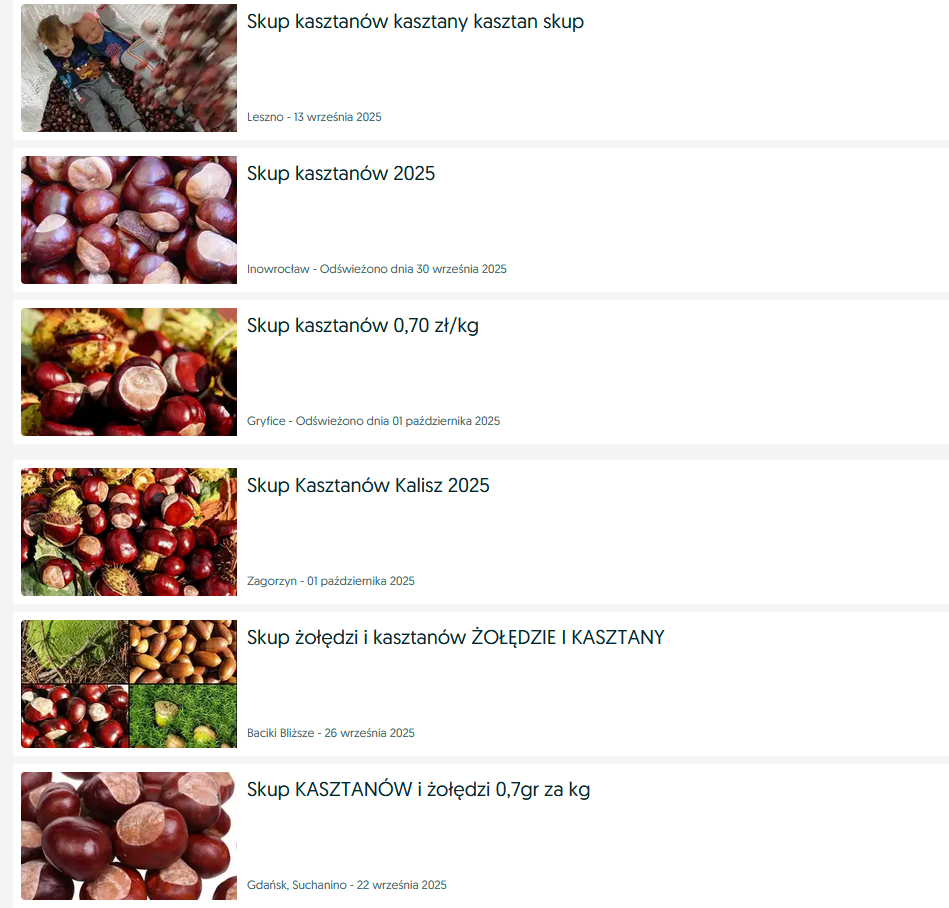
Task: Open the children with chestnuts thumbnail
Action: [x=129, y=68]
